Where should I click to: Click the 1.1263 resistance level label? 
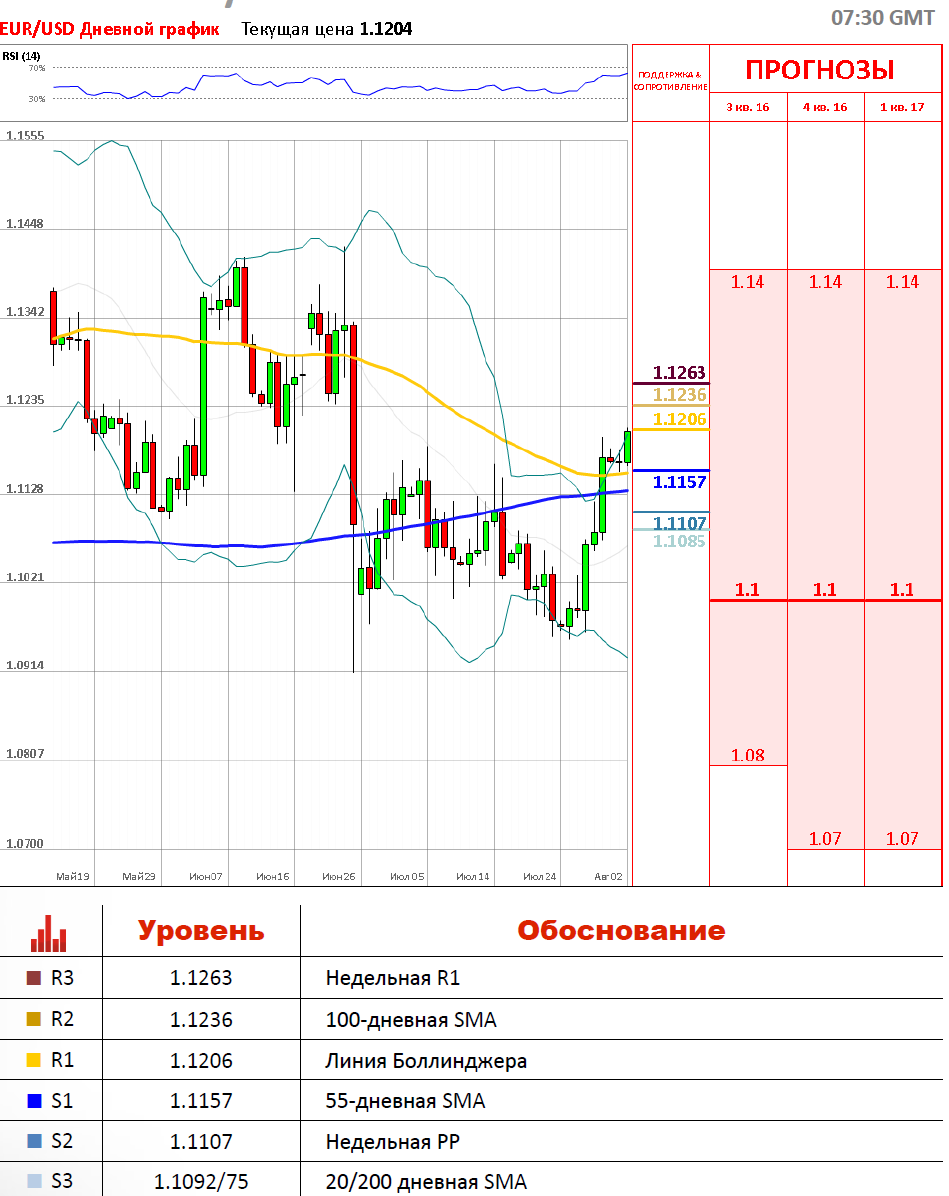point(679,373)
